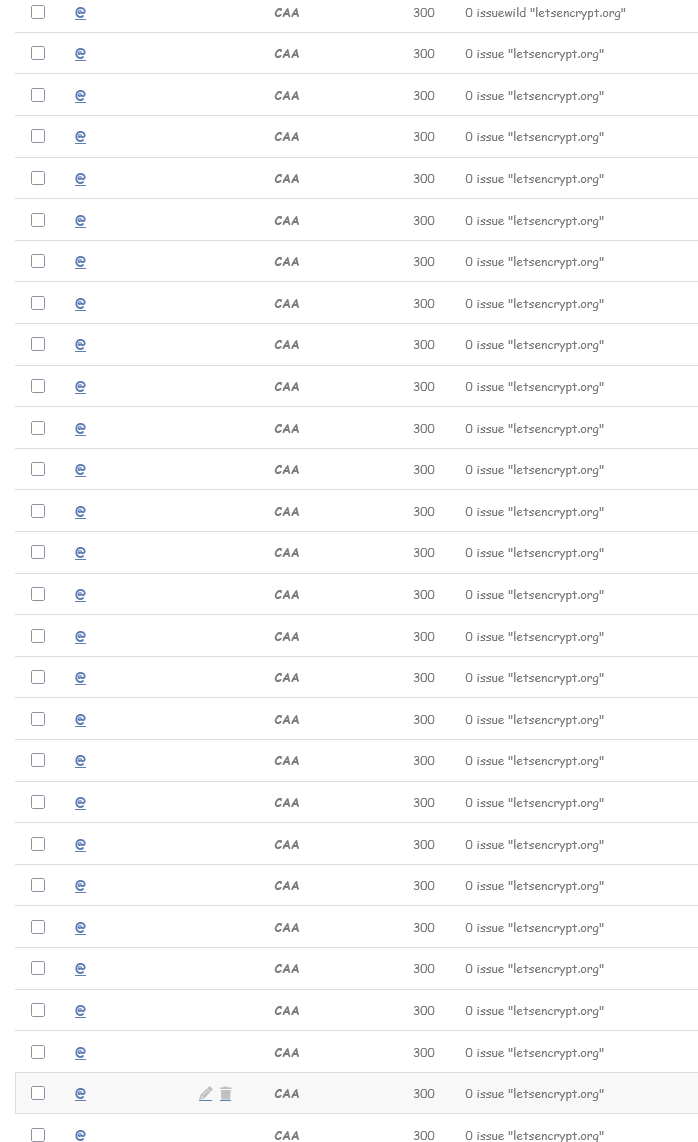
Task: Open the @ link in the bottom-most row
Action: pyautogui.click(x=80, y=1135)
